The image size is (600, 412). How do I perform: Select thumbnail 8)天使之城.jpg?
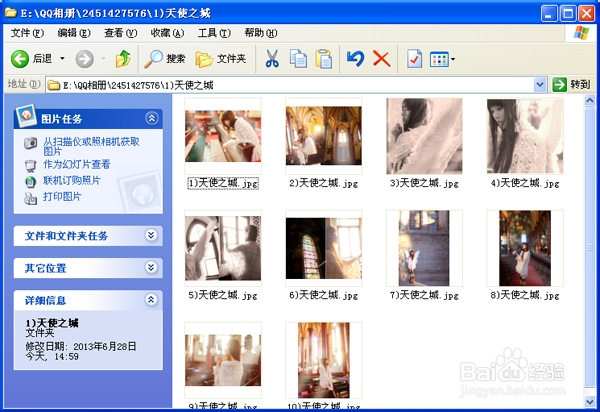tap(525, 248)
